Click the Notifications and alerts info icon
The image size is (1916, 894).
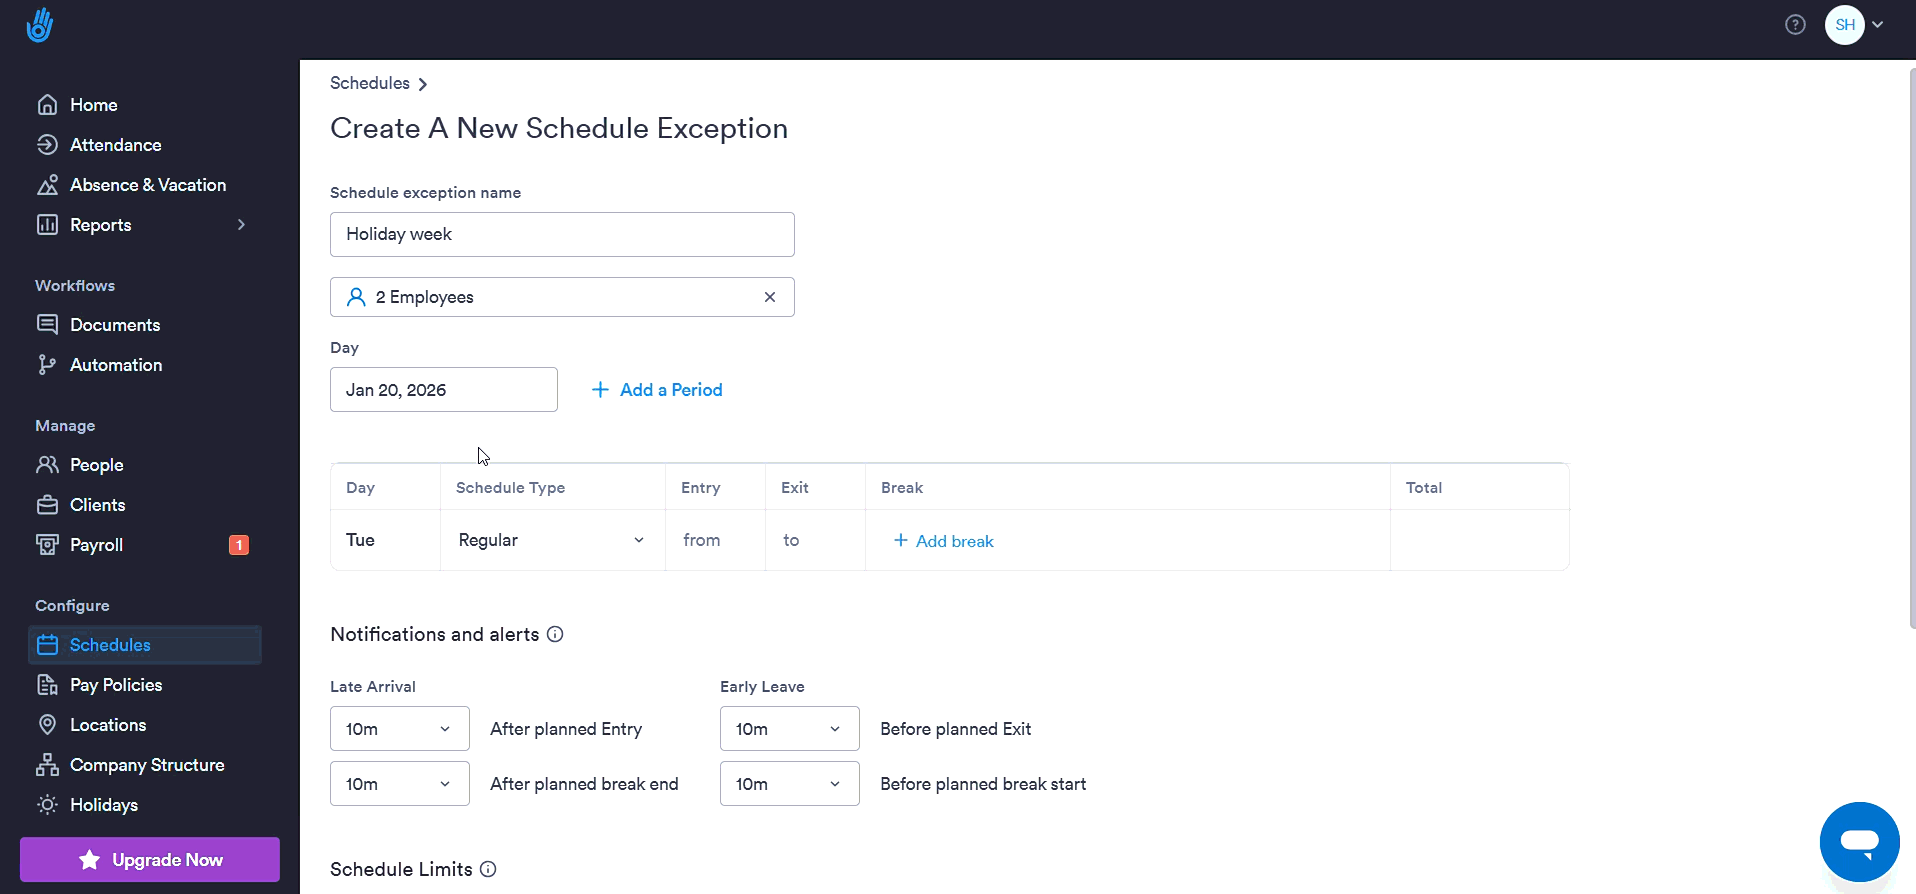click(x=555, y=634)
